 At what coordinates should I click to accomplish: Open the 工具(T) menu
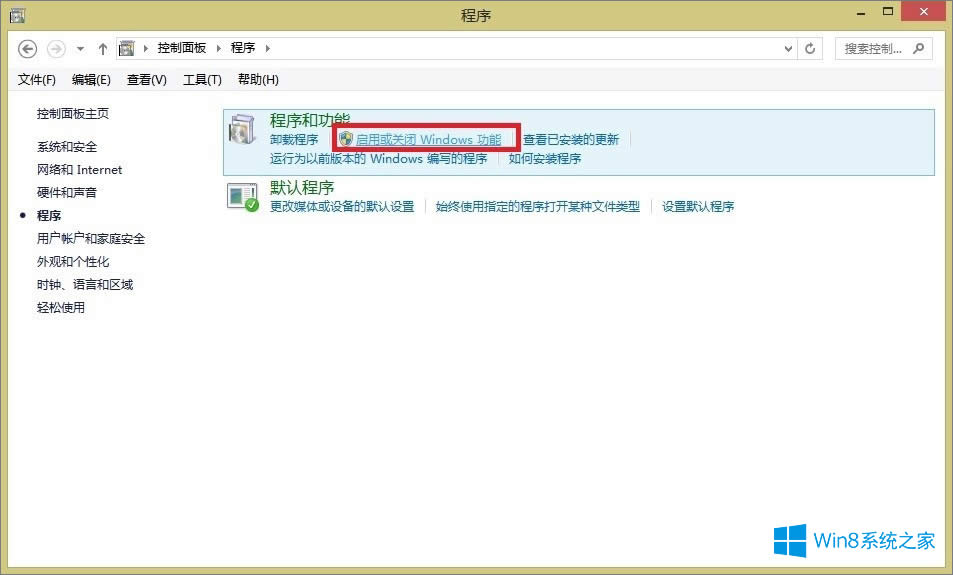[x=202, y=80]
